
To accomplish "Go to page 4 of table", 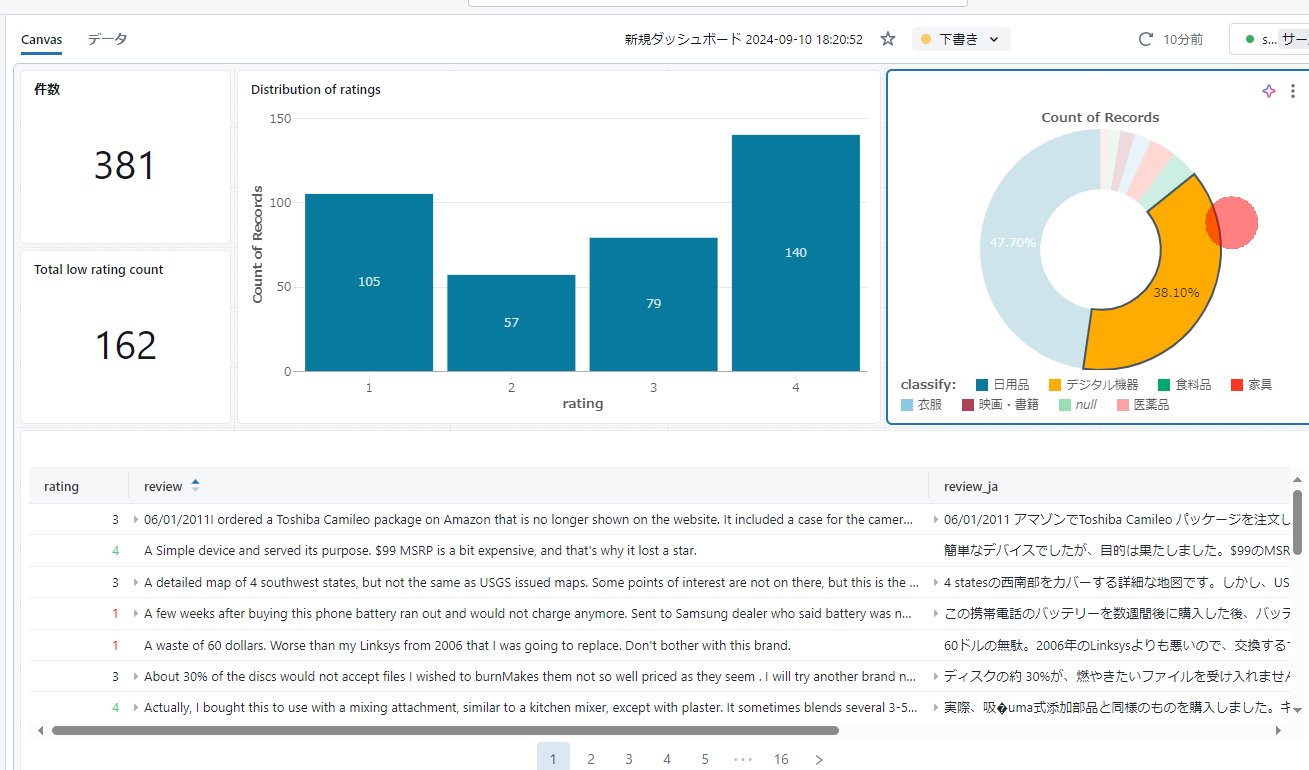I will pos(667,759).
